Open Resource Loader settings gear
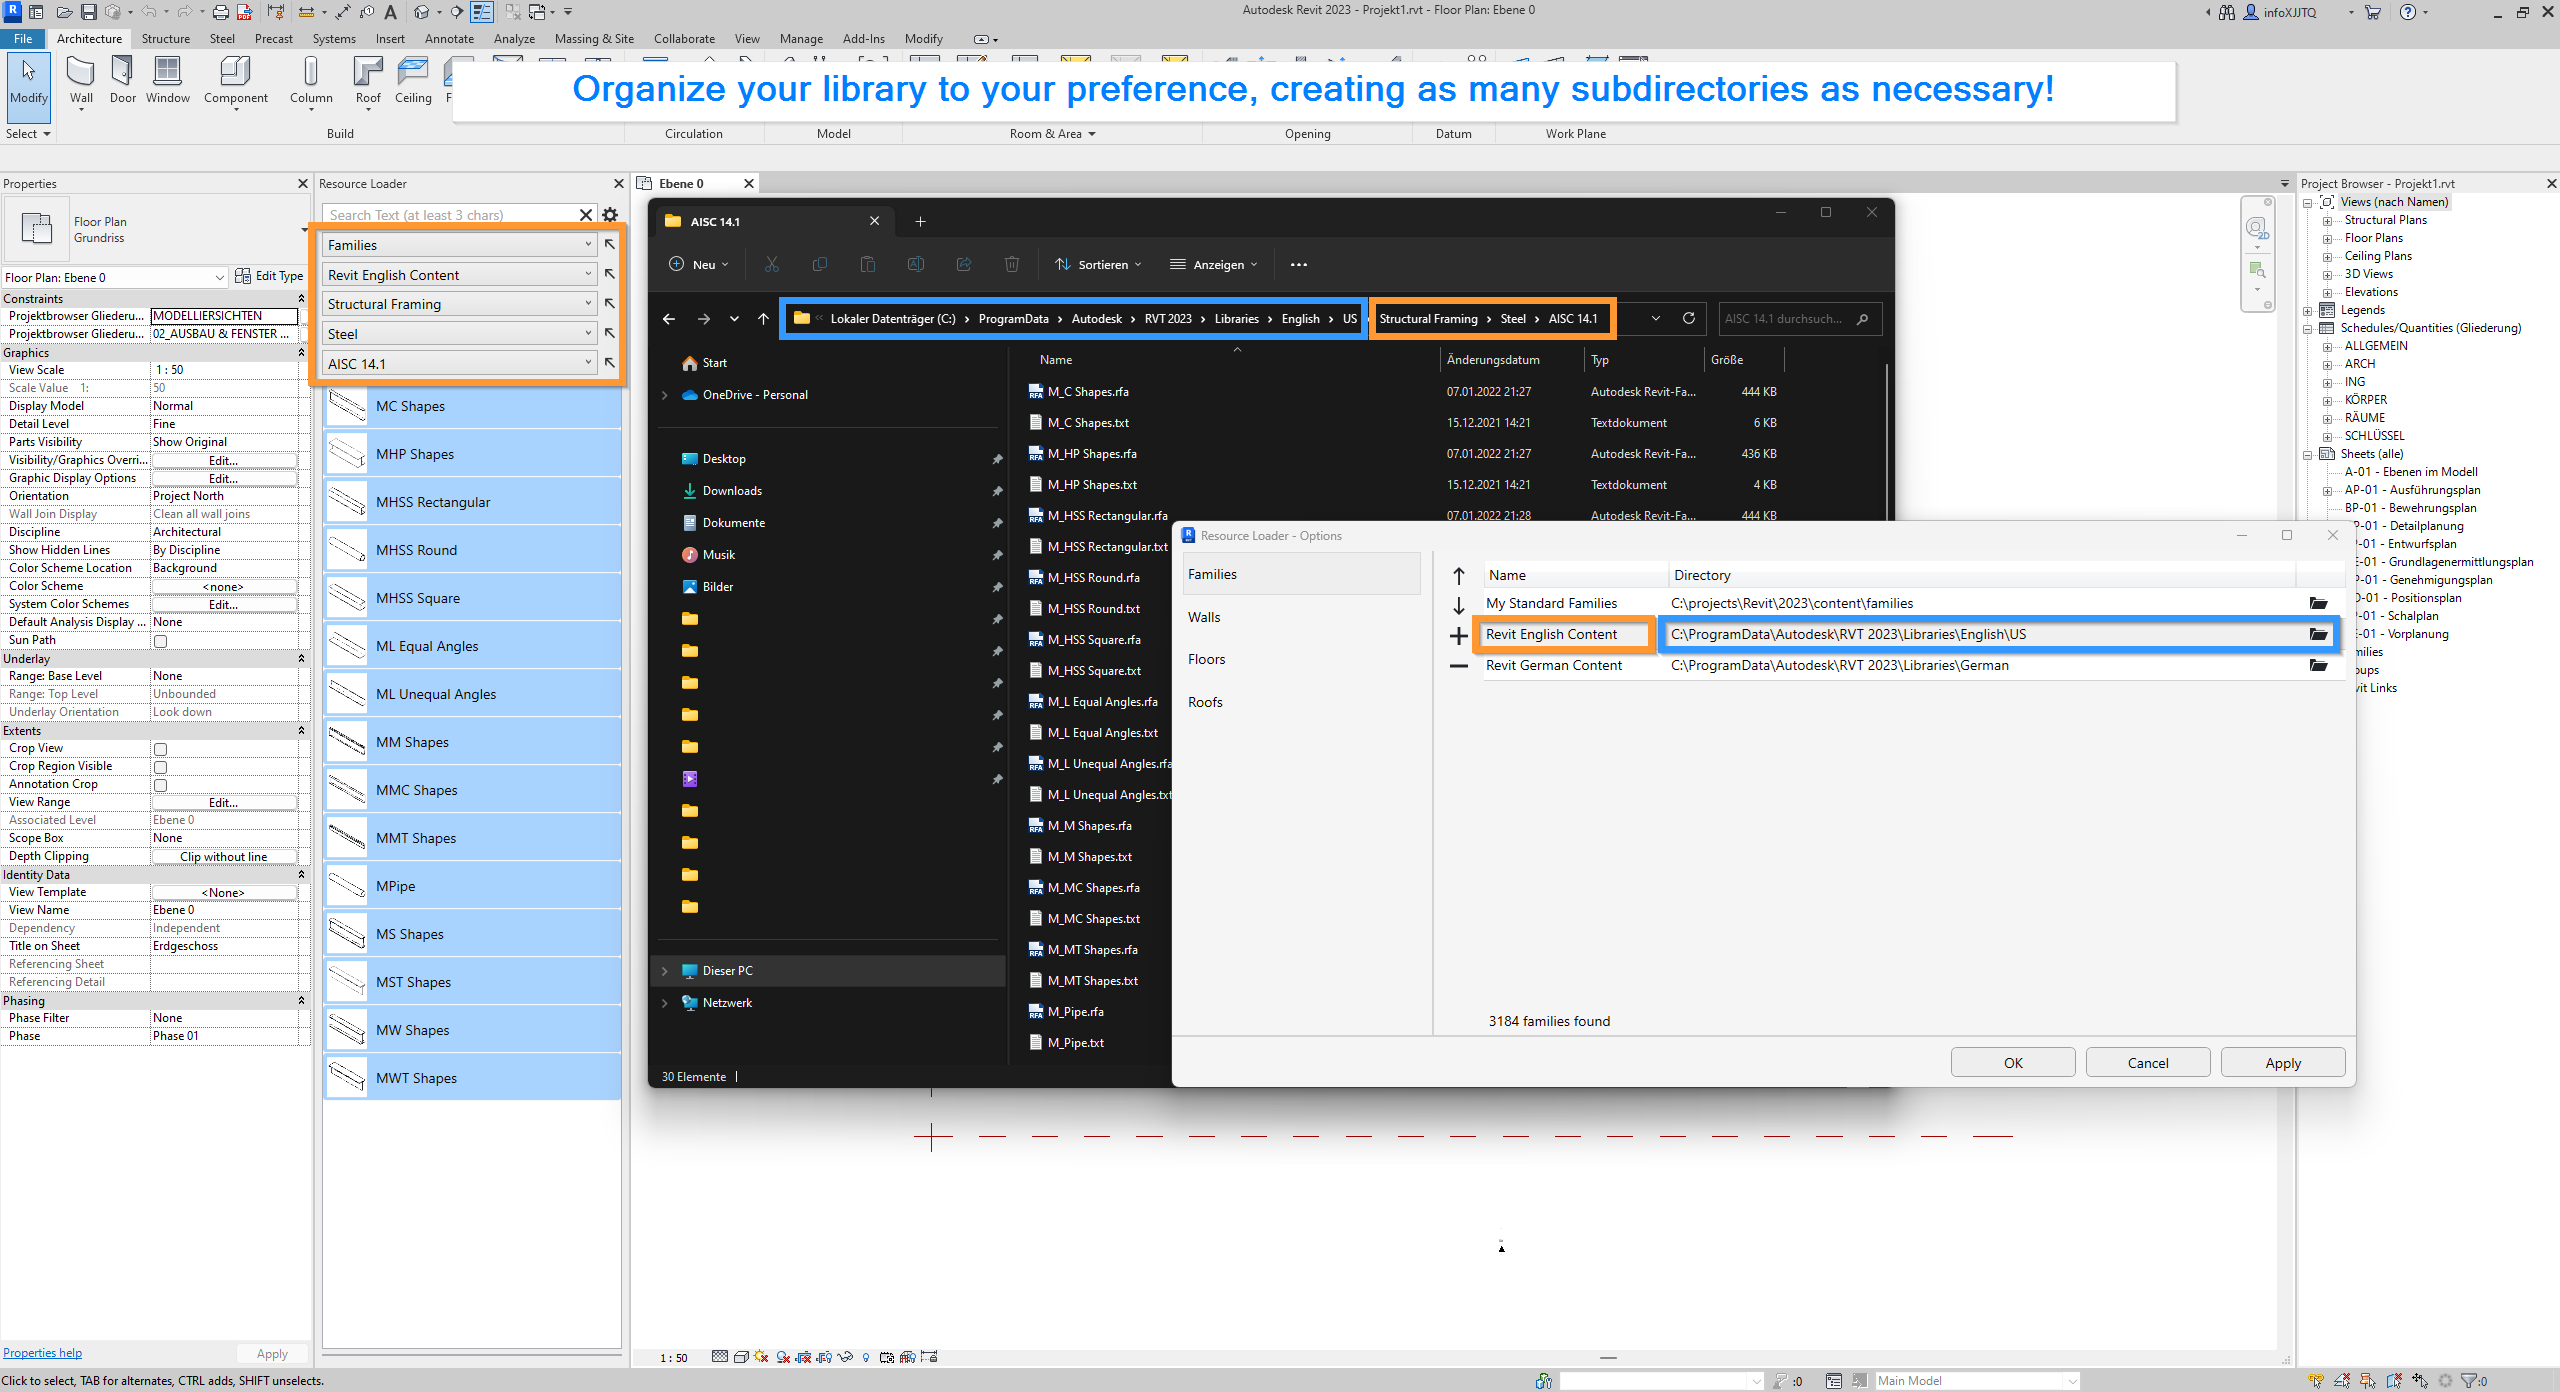The image size is (2560, 1392). pos(610,215)
